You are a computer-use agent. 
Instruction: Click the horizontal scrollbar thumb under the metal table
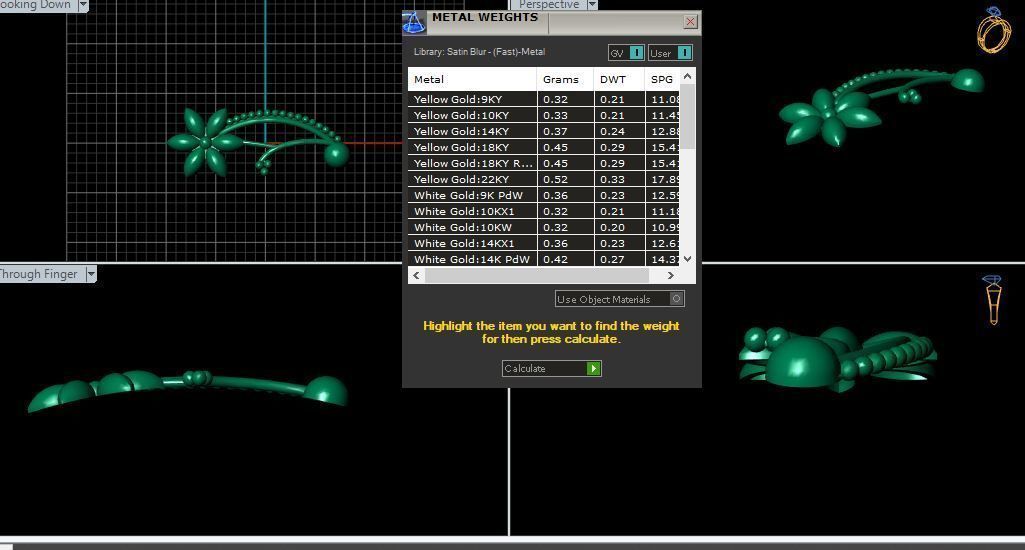tap(537, 275)
